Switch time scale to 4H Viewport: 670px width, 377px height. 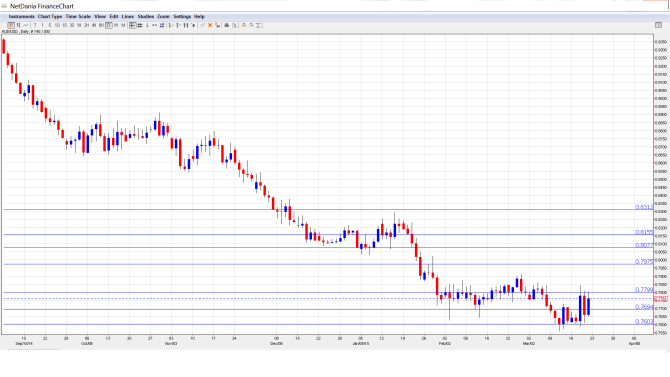pos(94,25)
